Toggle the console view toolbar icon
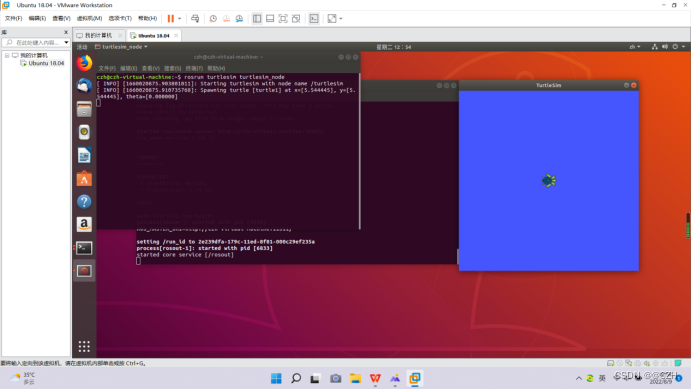This screenshot has height=389, width=692. [314, 19]
